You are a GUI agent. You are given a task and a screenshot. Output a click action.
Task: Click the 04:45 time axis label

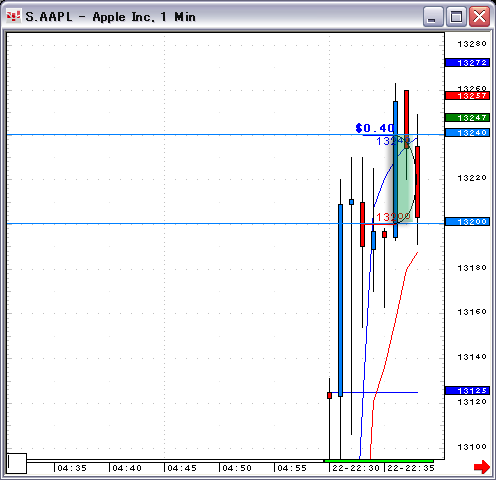point(182,468)
